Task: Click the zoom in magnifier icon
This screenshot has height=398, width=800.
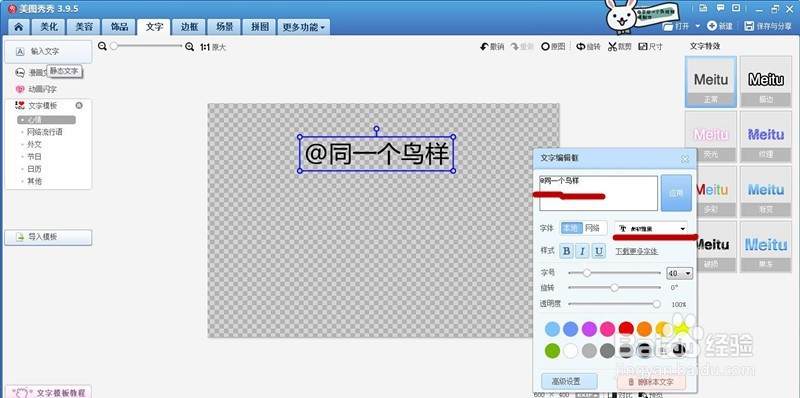Action: [x=190, y=47]
